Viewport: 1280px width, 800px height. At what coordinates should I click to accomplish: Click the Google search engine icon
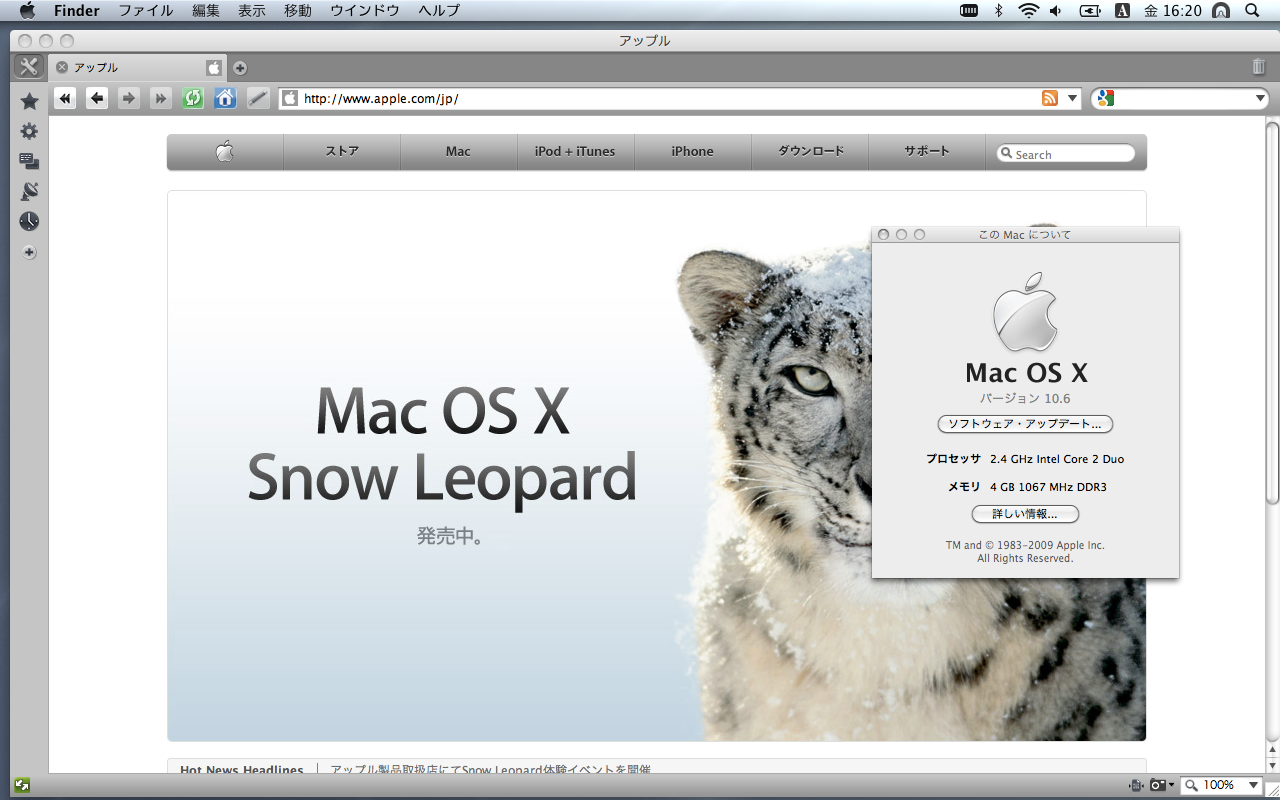[x=1105, y=98]
